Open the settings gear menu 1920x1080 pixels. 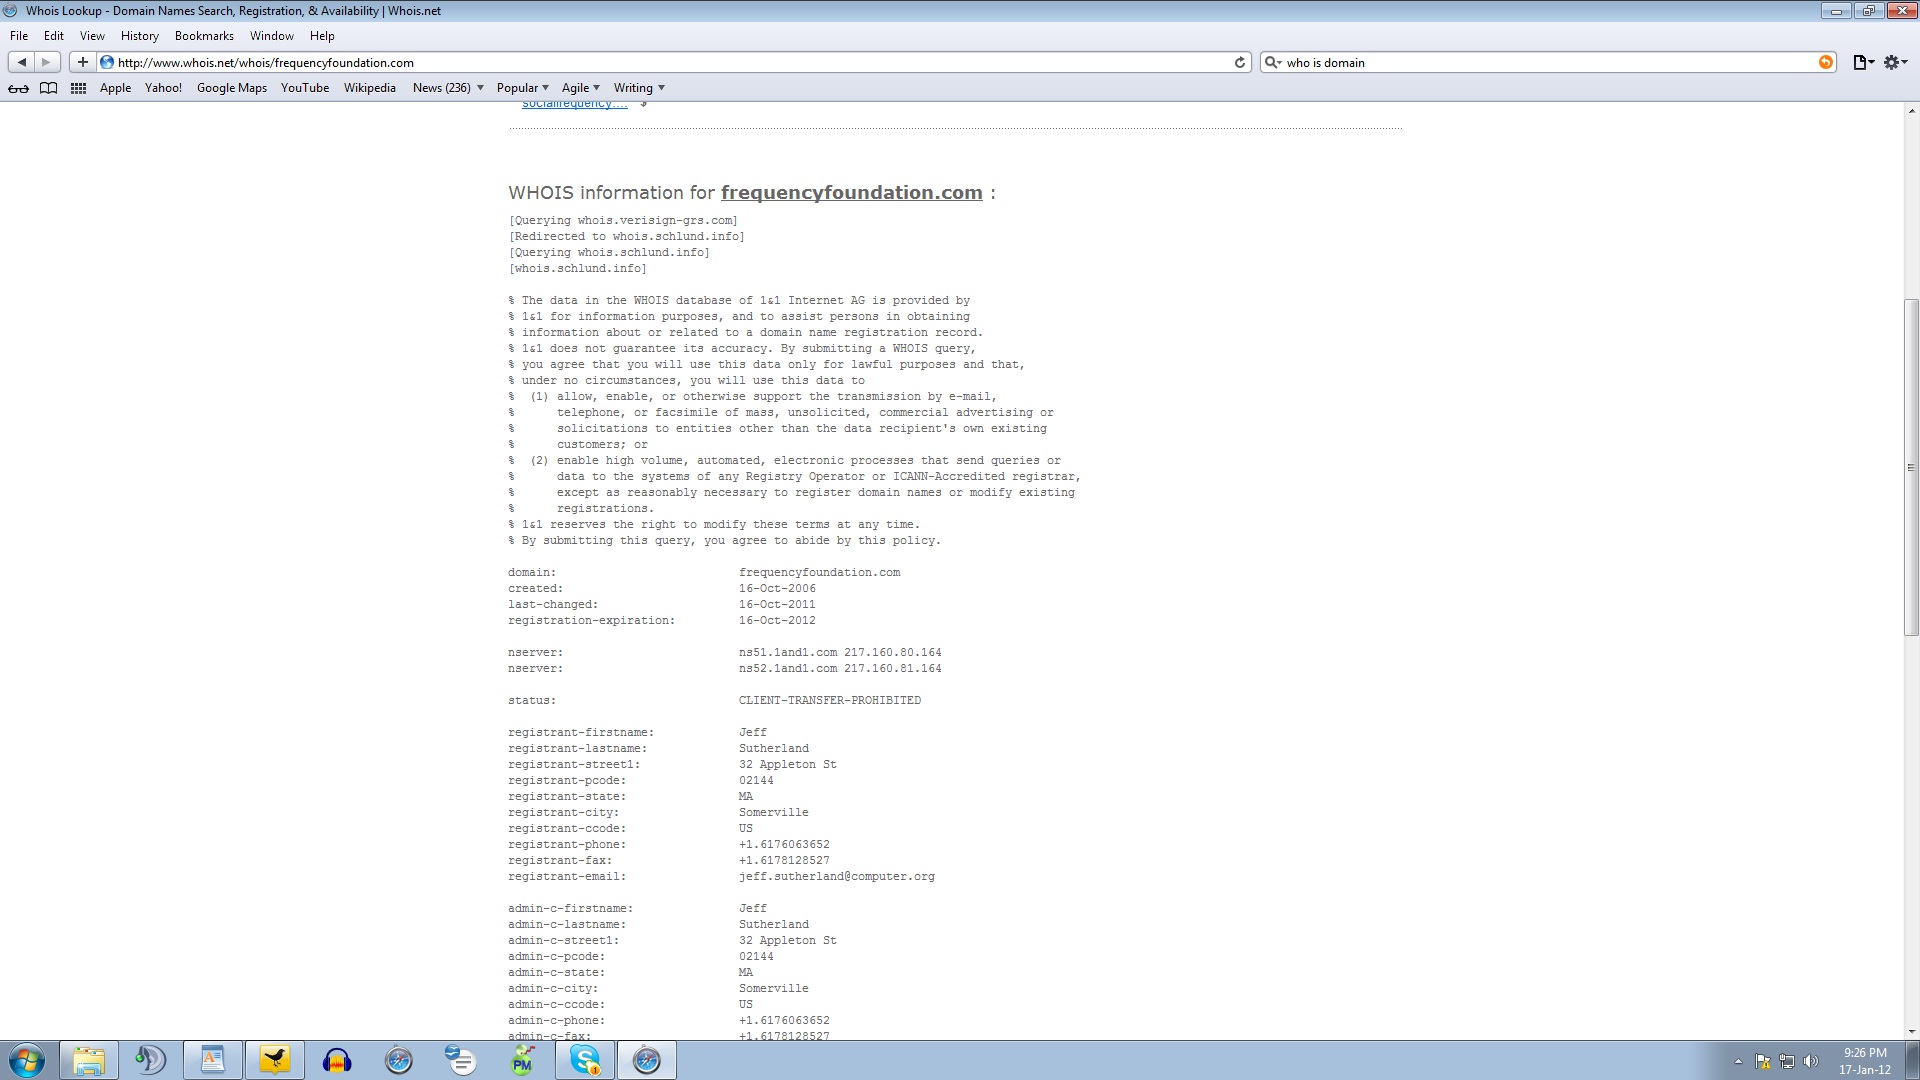click(x=1894, y=62)
